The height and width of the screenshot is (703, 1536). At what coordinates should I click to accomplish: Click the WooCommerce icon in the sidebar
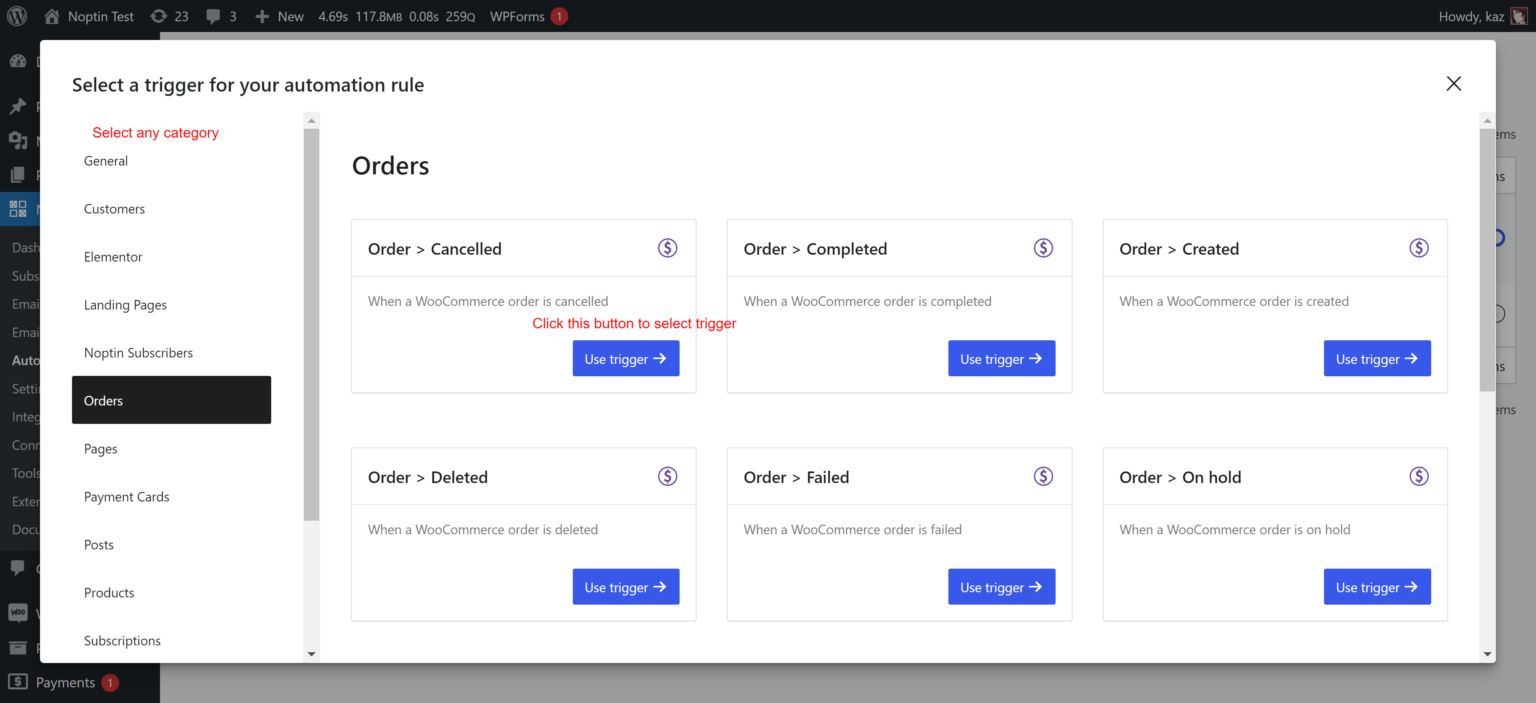pyautogui.click(x=21, y=611)
